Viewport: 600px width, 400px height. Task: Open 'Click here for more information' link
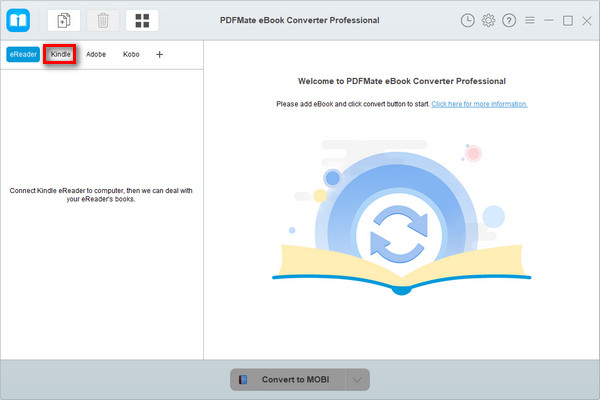tap(479, 104)
